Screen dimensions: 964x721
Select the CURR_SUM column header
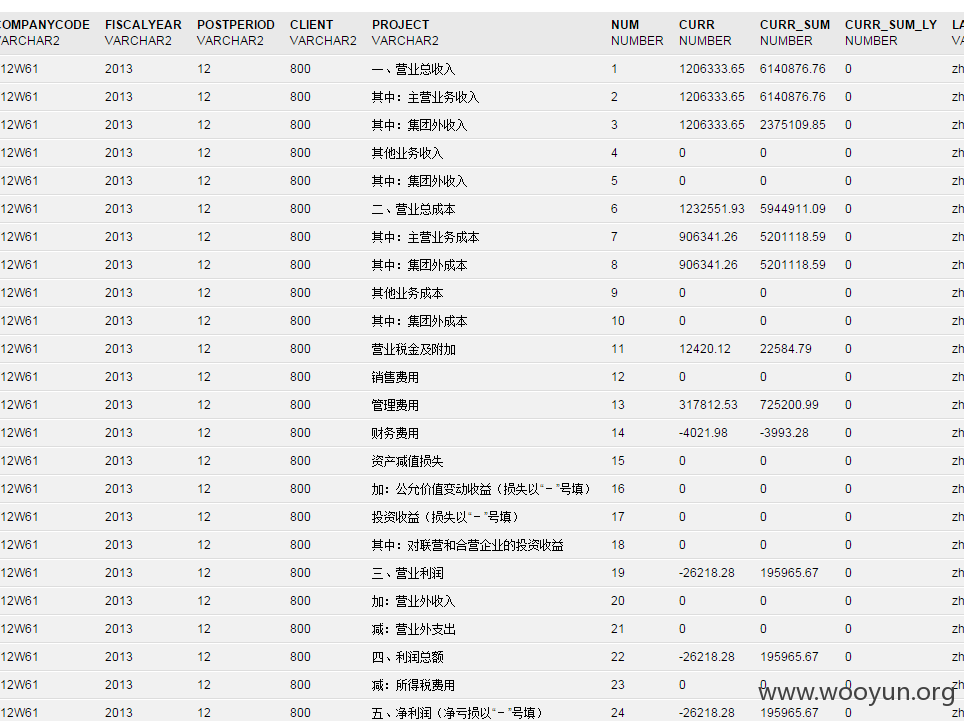click(794, 25)
